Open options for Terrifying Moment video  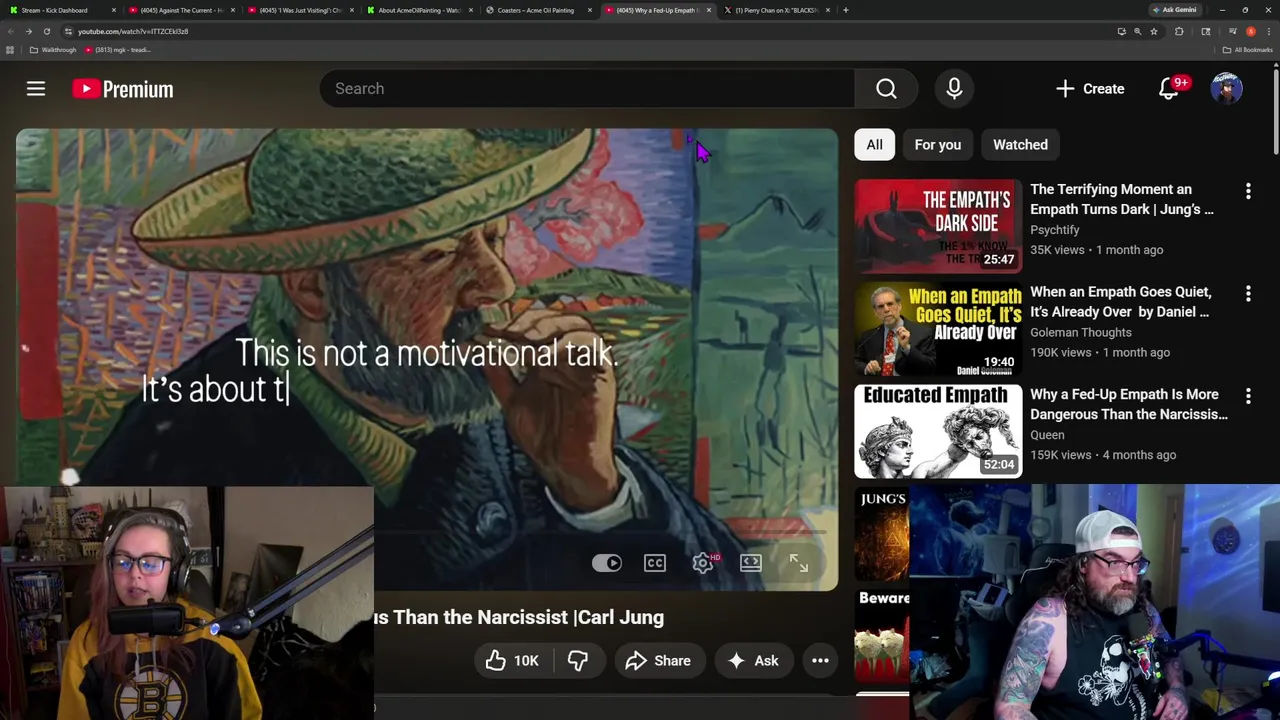click(x=1248, y=191)
